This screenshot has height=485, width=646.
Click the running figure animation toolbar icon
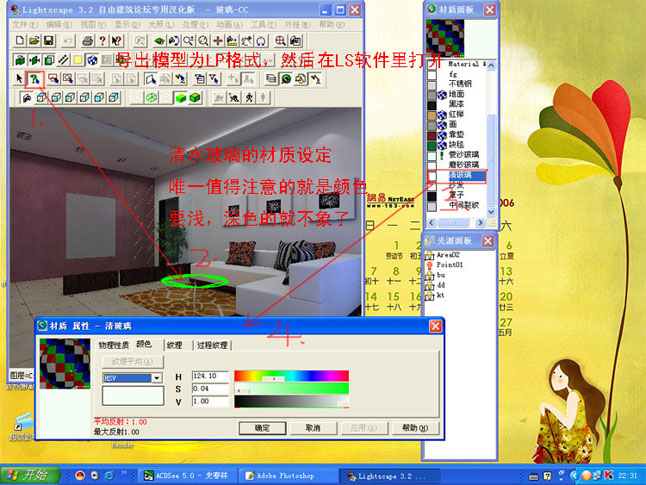234,98
